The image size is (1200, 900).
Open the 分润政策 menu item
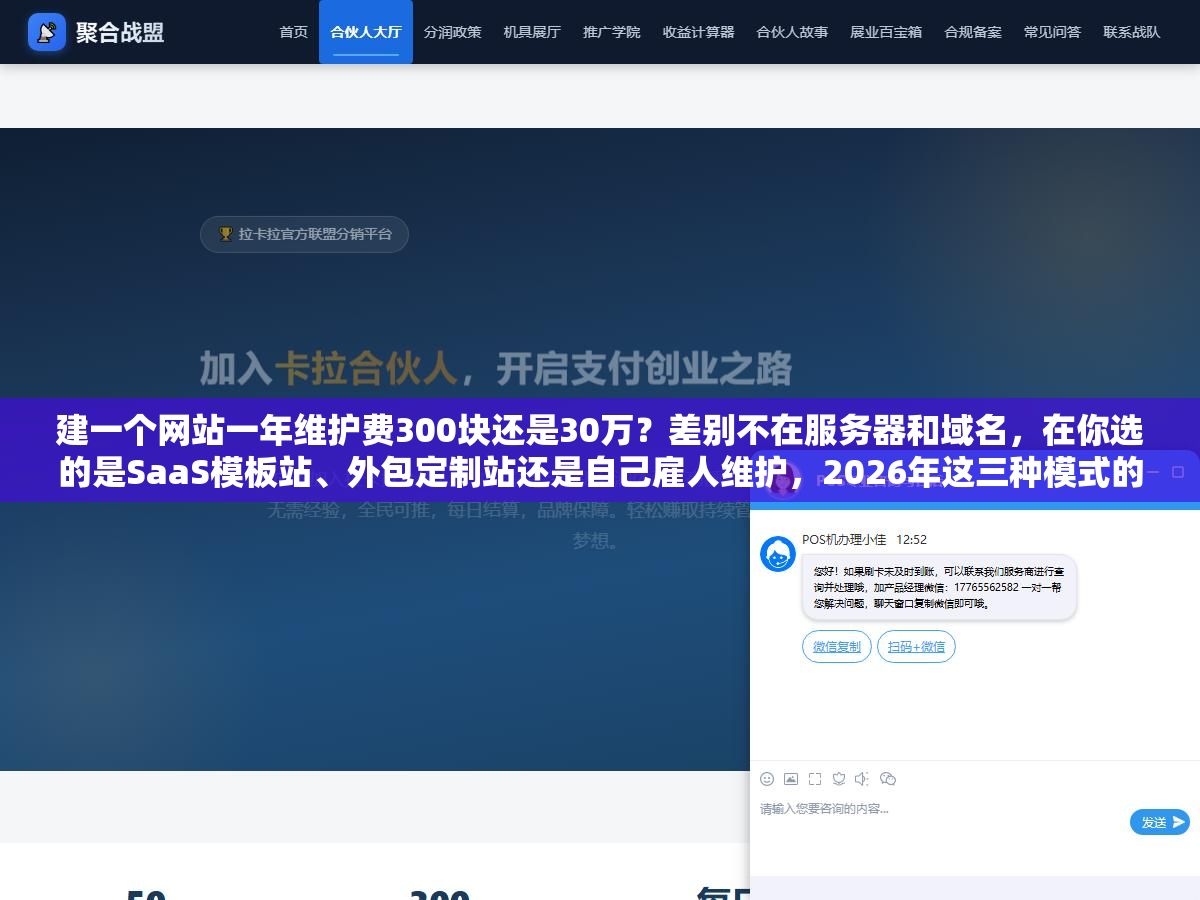(452, 32)
